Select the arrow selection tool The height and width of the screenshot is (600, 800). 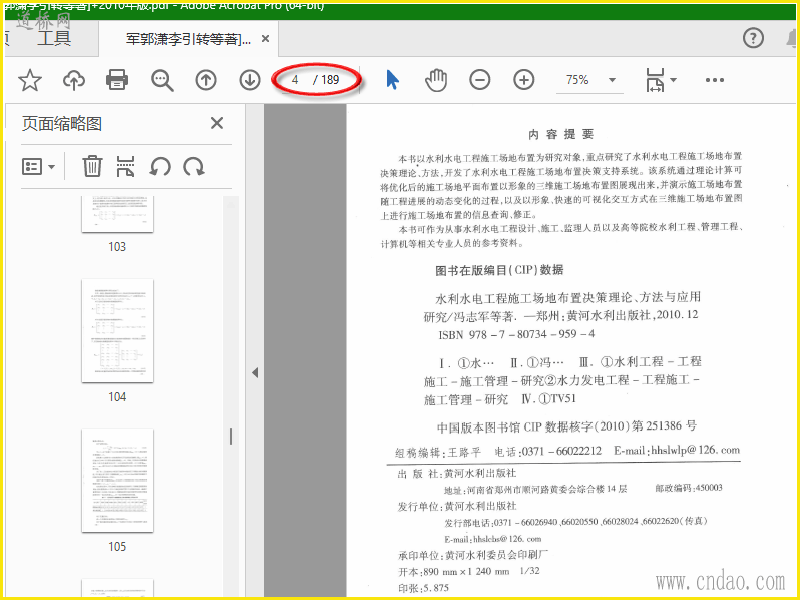click(x=392, y=80)
